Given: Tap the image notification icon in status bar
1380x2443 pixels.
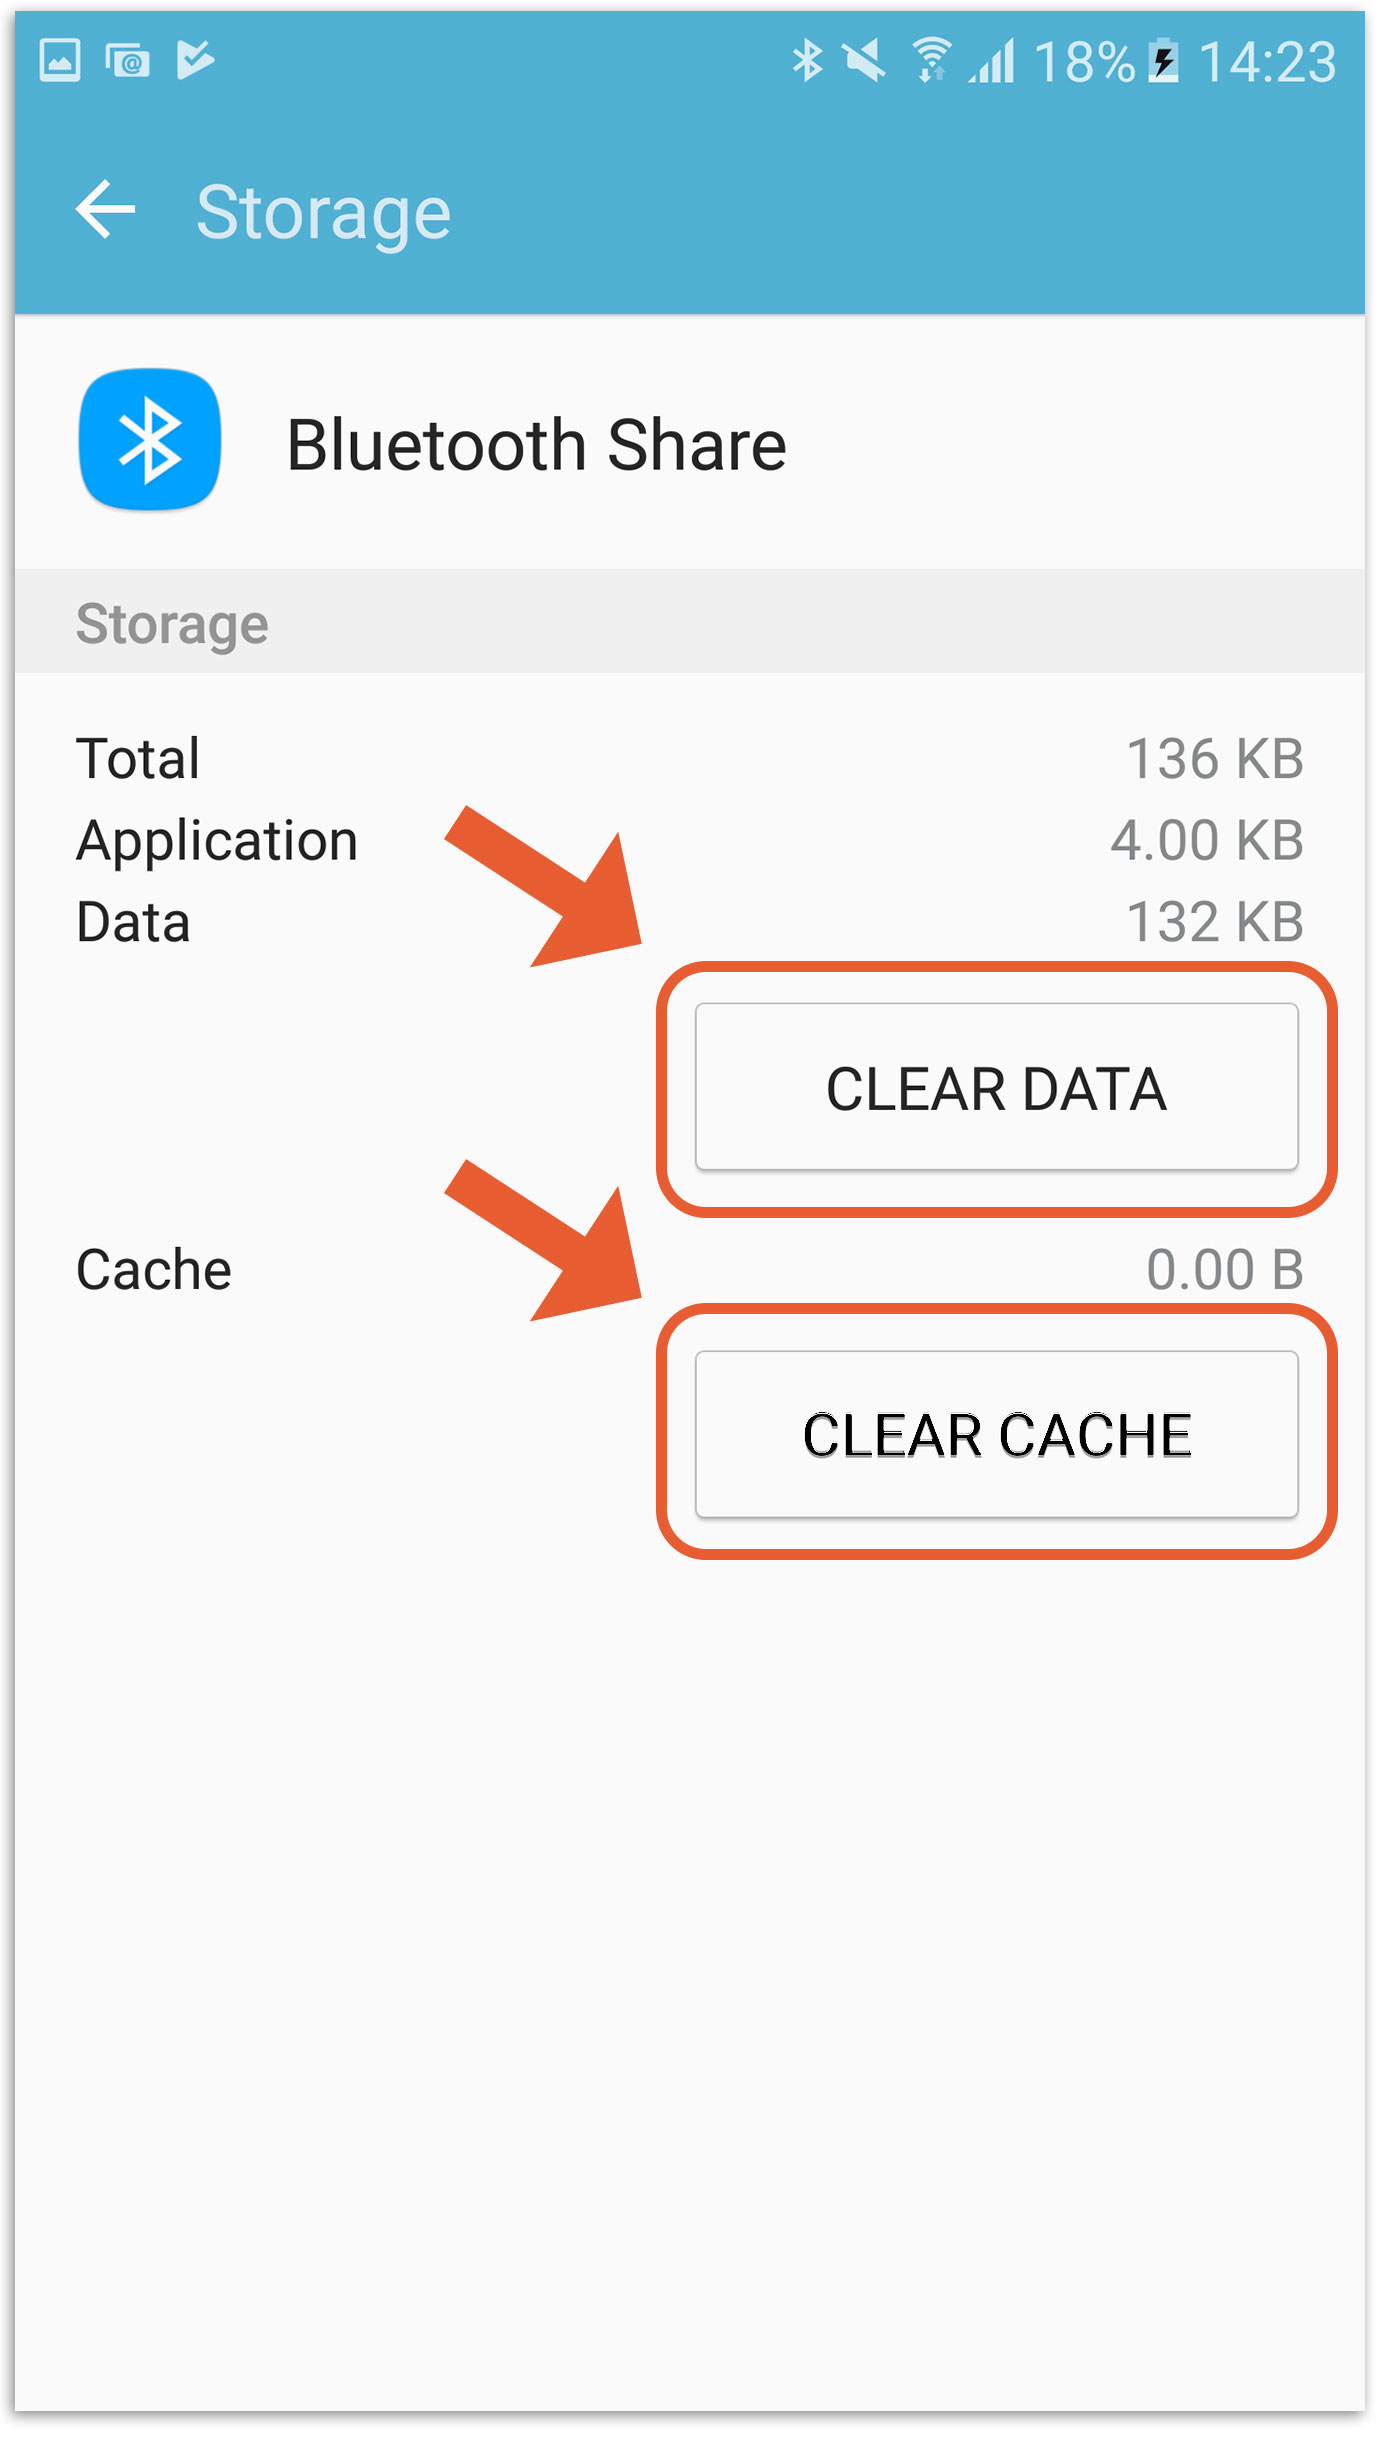Looking at the screenshot, I should coord(60,60).
